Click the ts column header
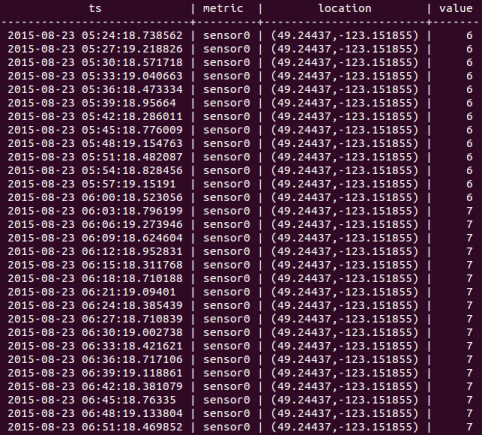The height and width of the screenshot is (435, 482). pos(95,8)
